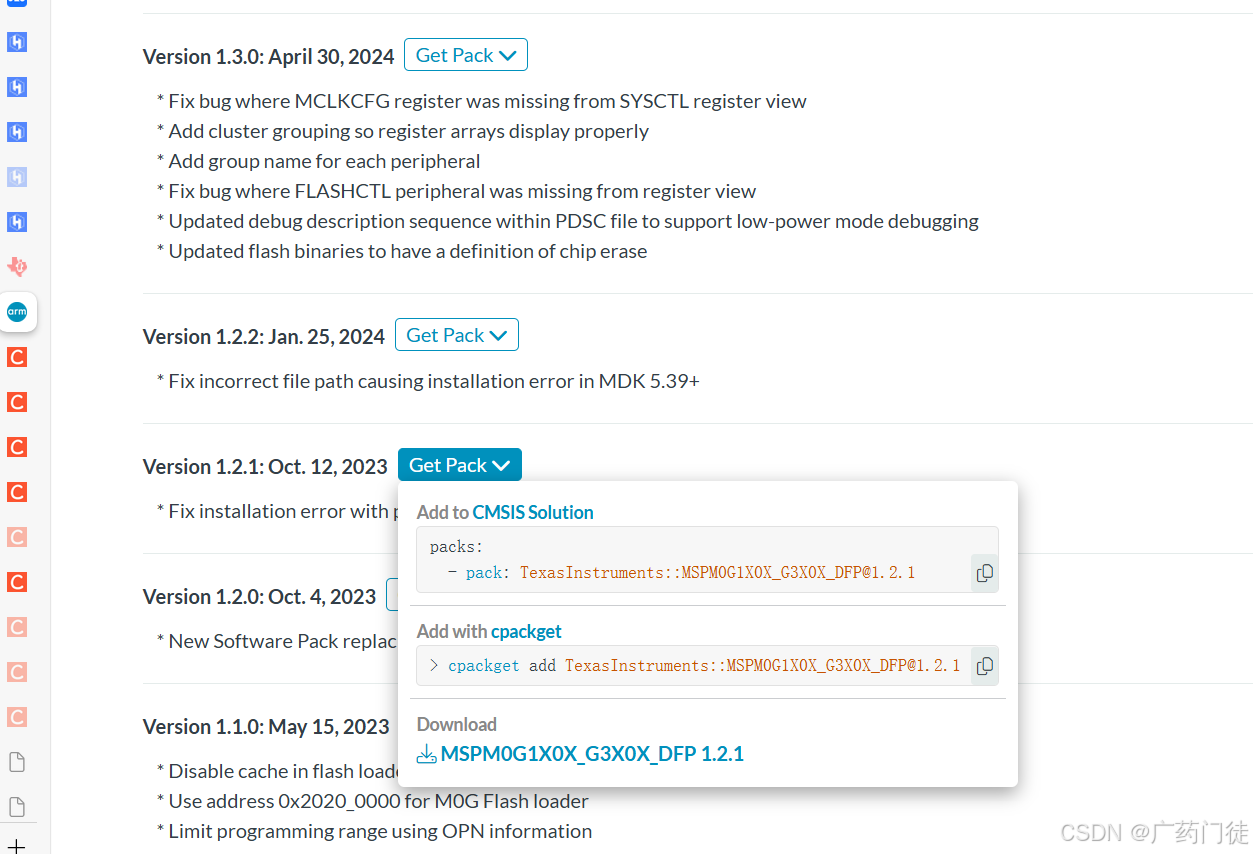This screenshot has width=1253, height=854.
Task: Select the 'Version 1.2.0: Oct. 4, 2023' heading
Action: [x=260, y=597]
